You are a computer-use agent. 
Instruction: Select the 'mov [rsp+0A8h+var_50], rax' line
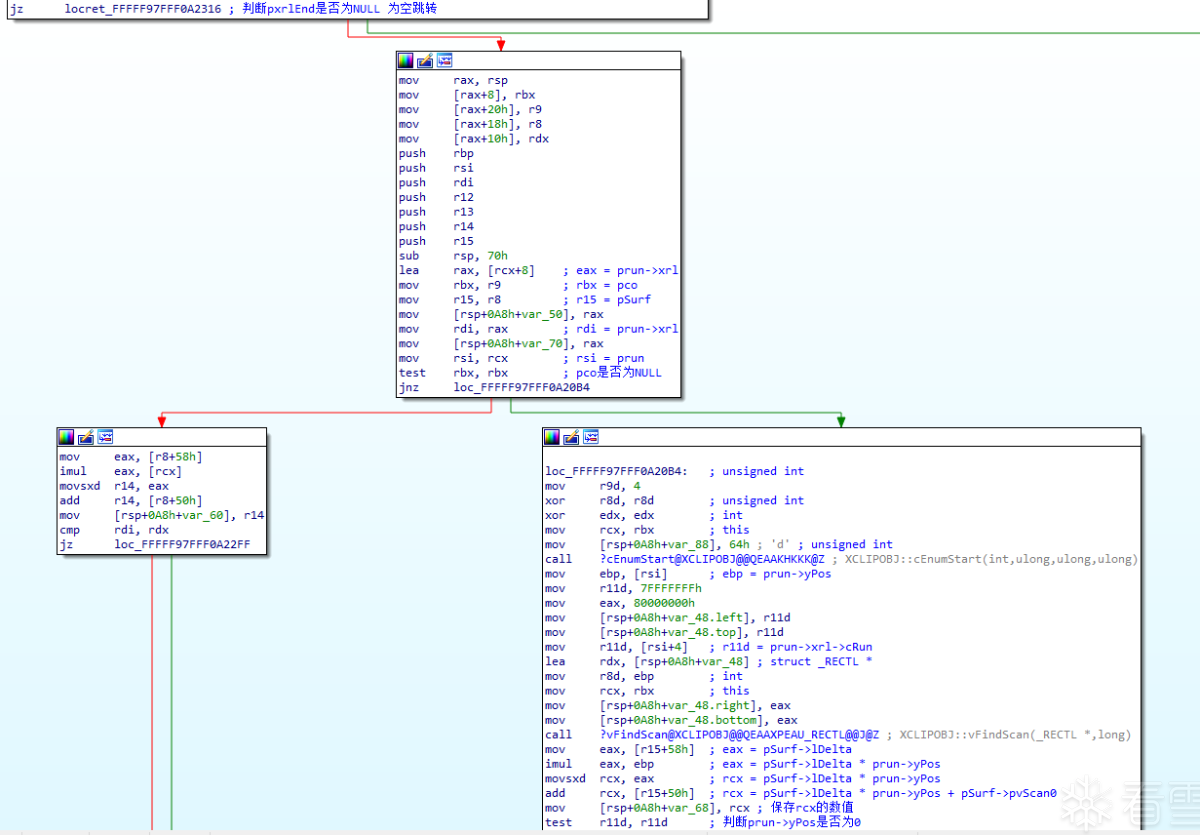tap(501, 314)
